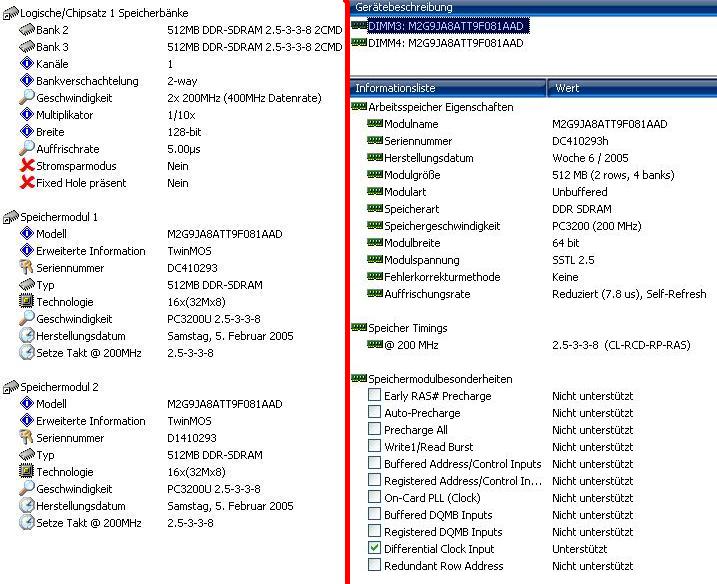Image resolution: width=717 pixels, height=584 pixels.
Task: Click the RAM icon beside Speichermodulbesonderheiten
Action: point(359,378)
